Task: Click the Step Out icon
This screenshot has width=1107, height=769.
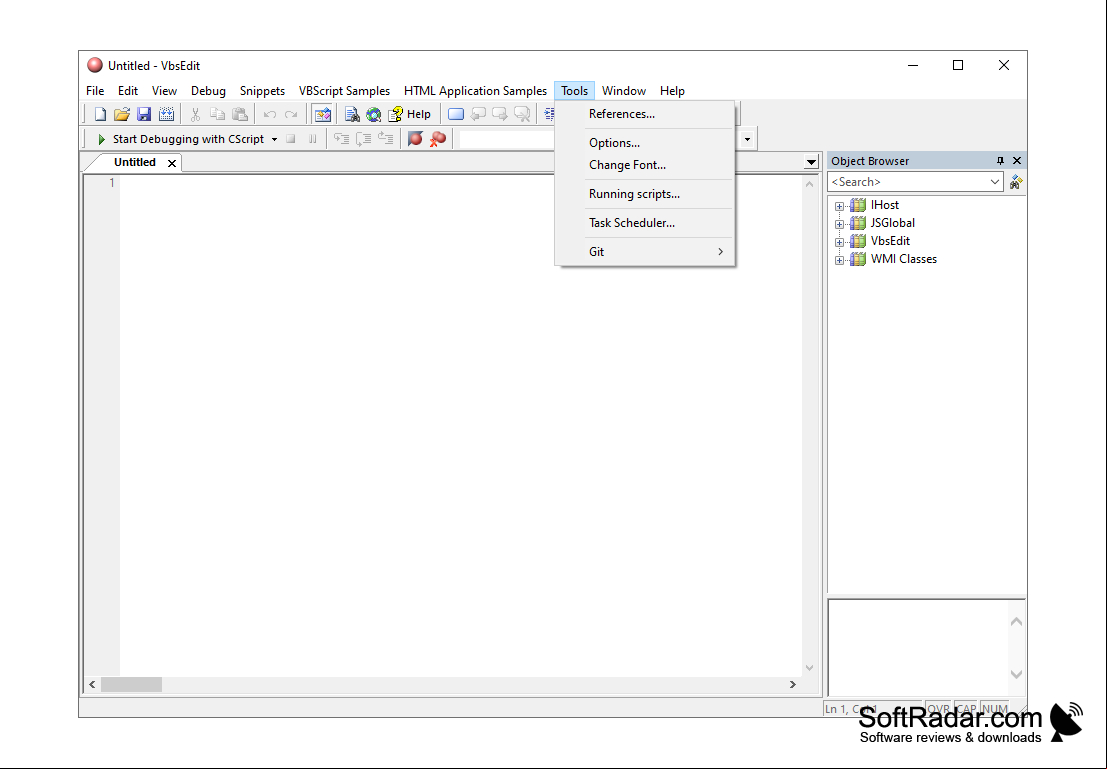Action: pyautogui.click(x=385, y=139)
